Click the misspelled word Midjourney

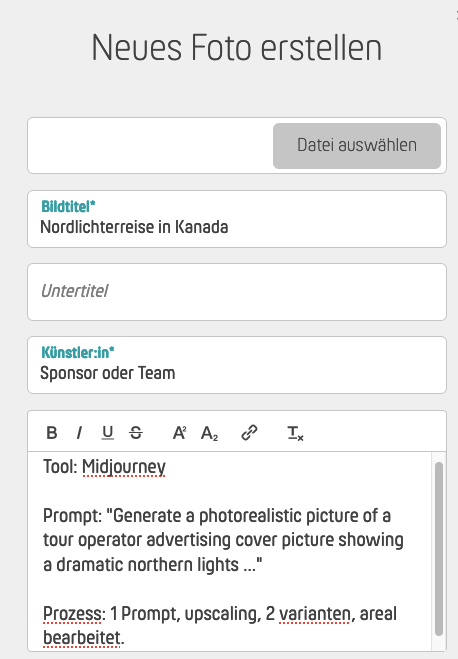124,467
